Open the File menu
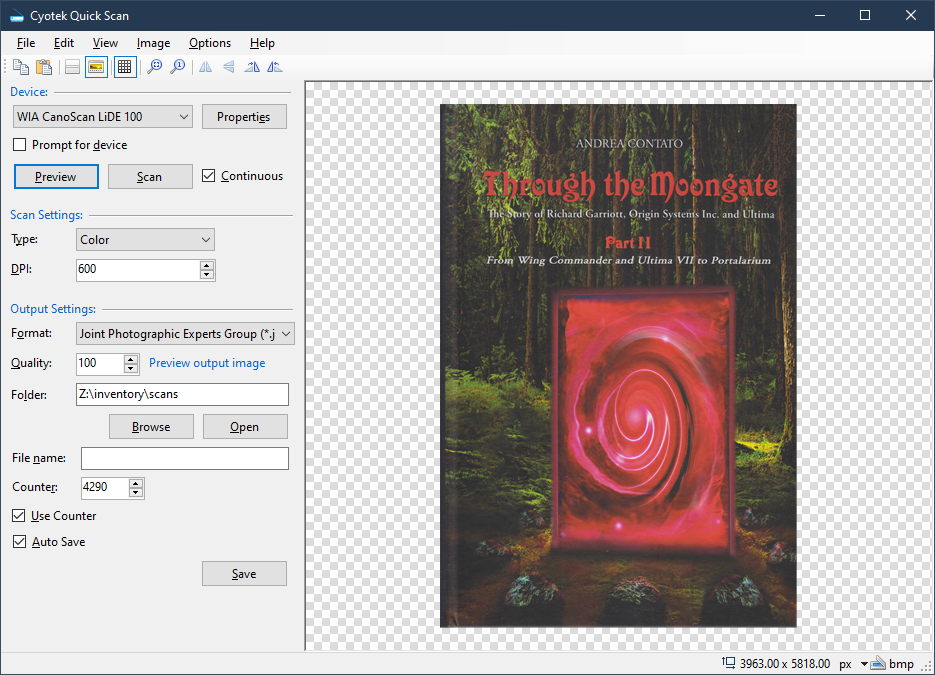The width and height of the screenshot is (935, 675). [x=26, y=43]
